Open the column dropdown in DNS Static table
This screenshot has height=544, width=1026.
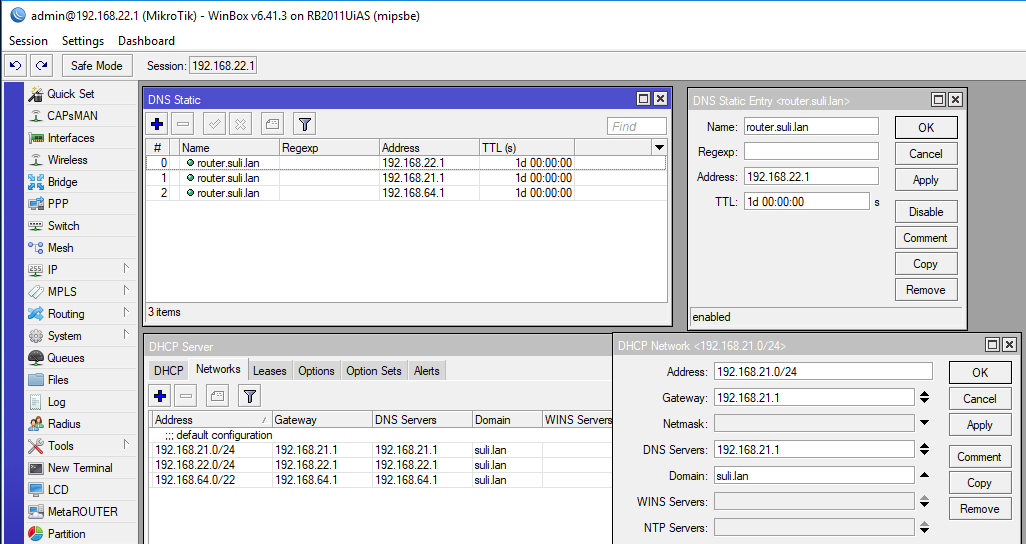[x=659, y=147]
